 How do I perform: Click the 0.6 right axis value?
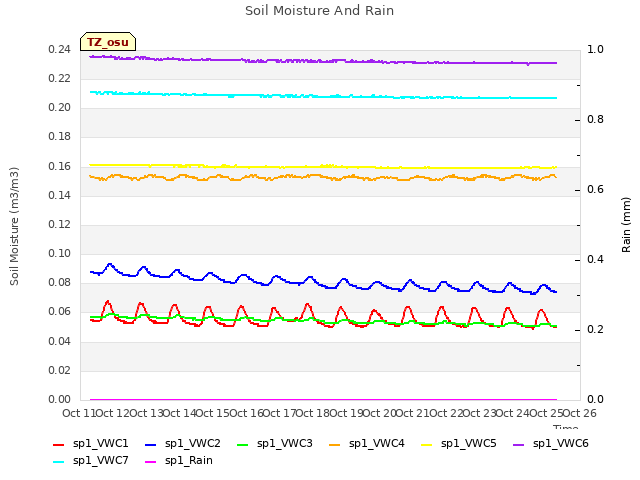595,189
